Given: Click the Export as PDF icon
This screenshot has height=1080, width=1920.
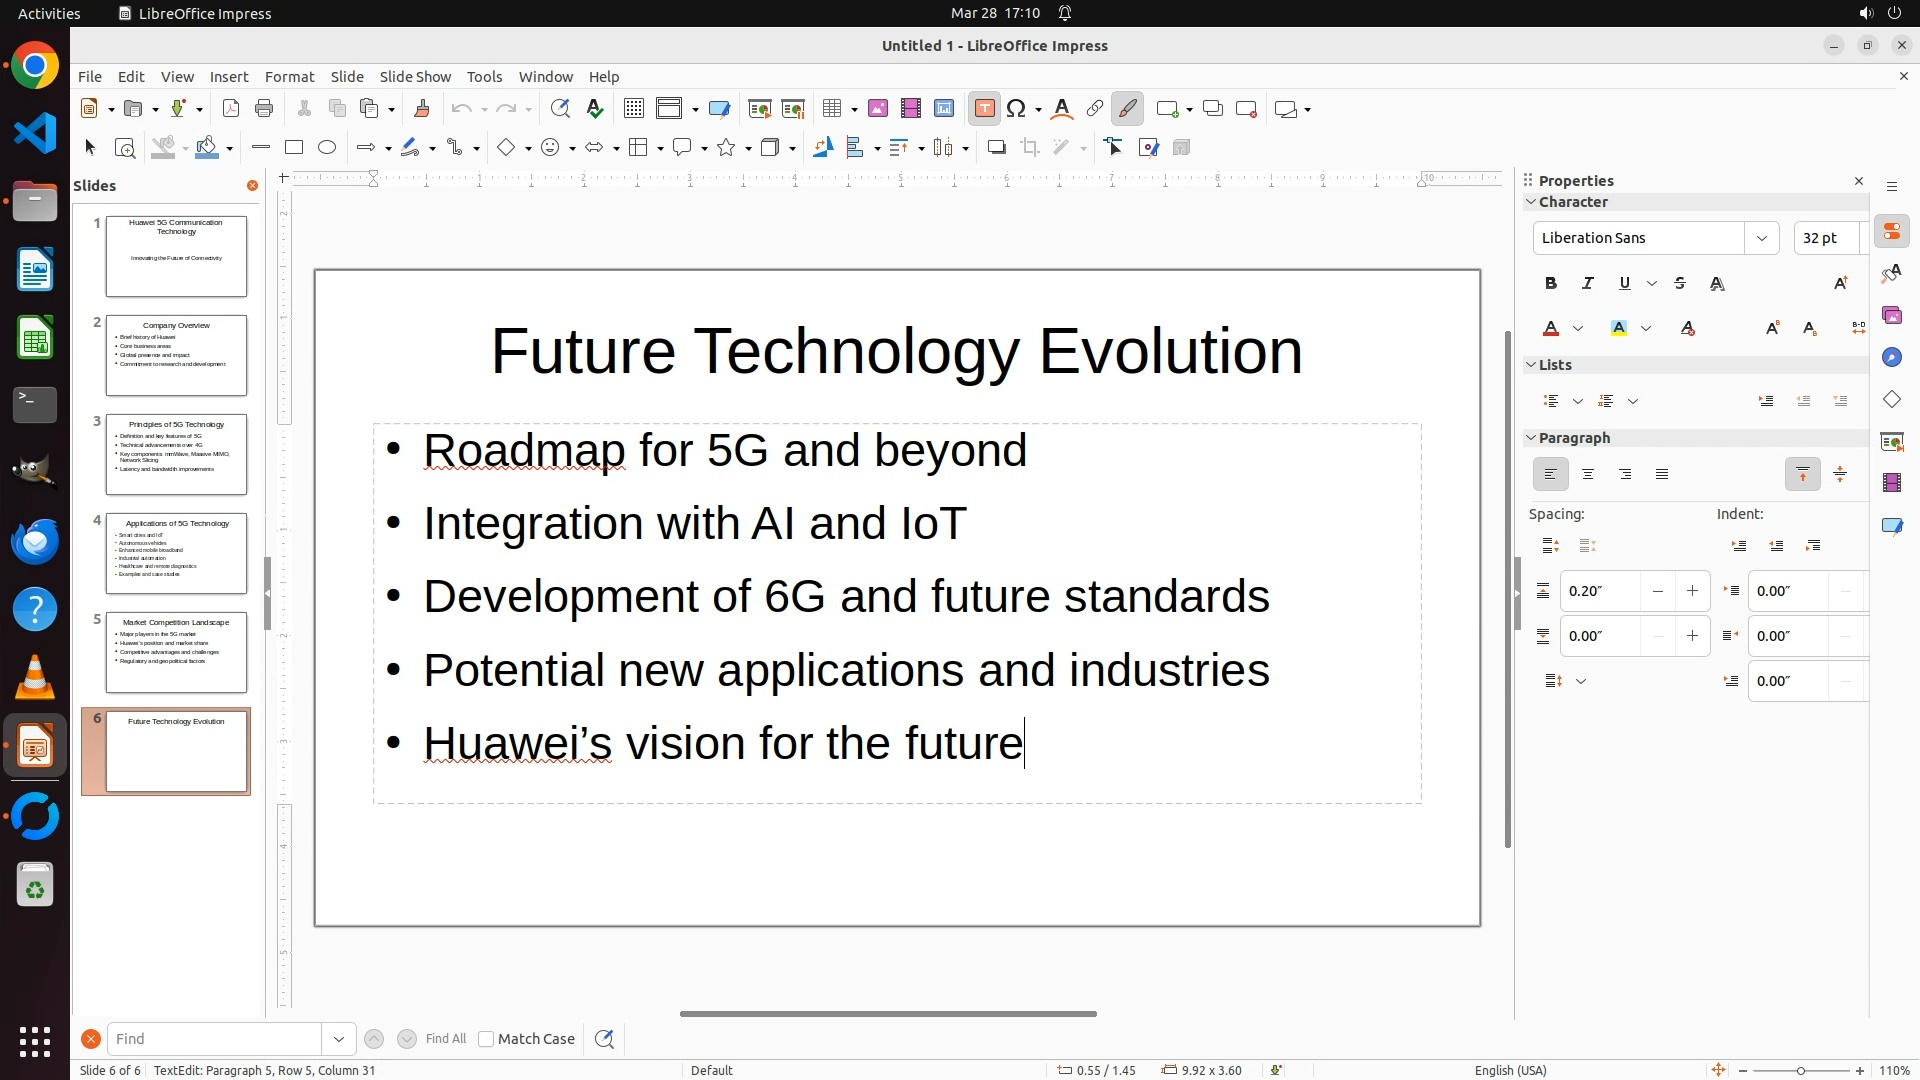Looking at the screenshot, I should click(231, 109).
